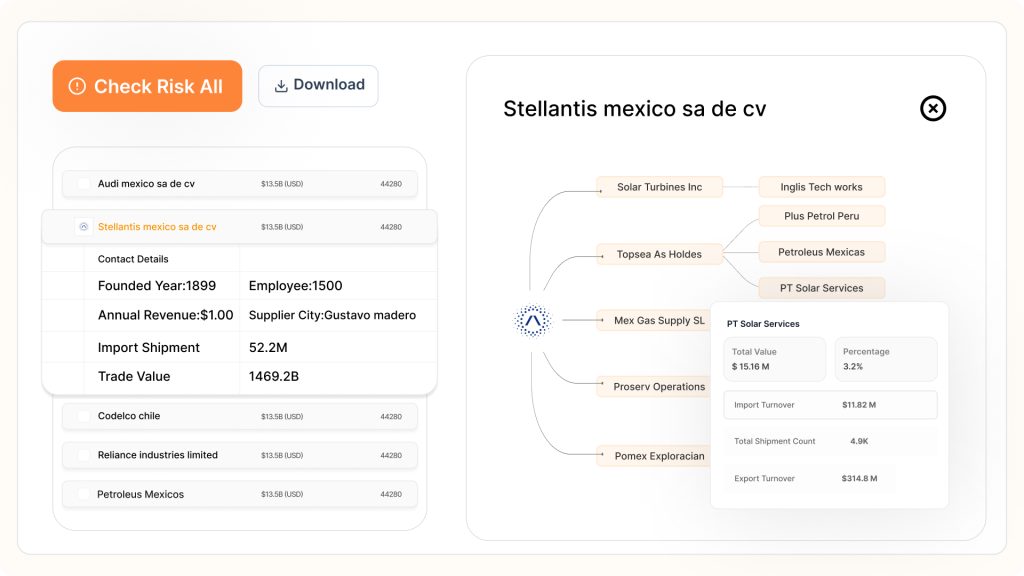Click the Import Shipment label
The width and height of the screenshot is (1024, 576).
point(149,347)
